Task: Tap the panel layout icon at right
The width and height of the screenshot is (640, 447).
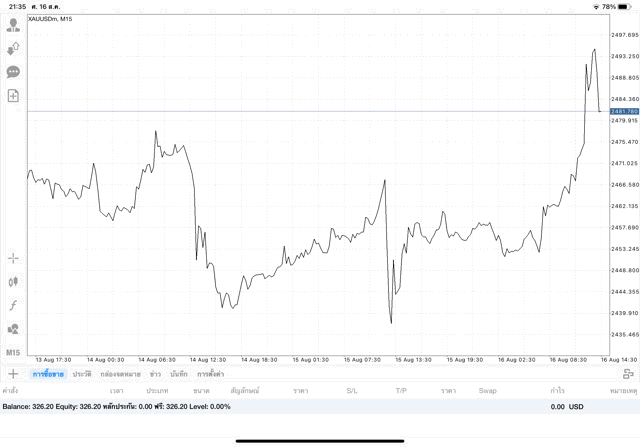Action: pos(628,373)
